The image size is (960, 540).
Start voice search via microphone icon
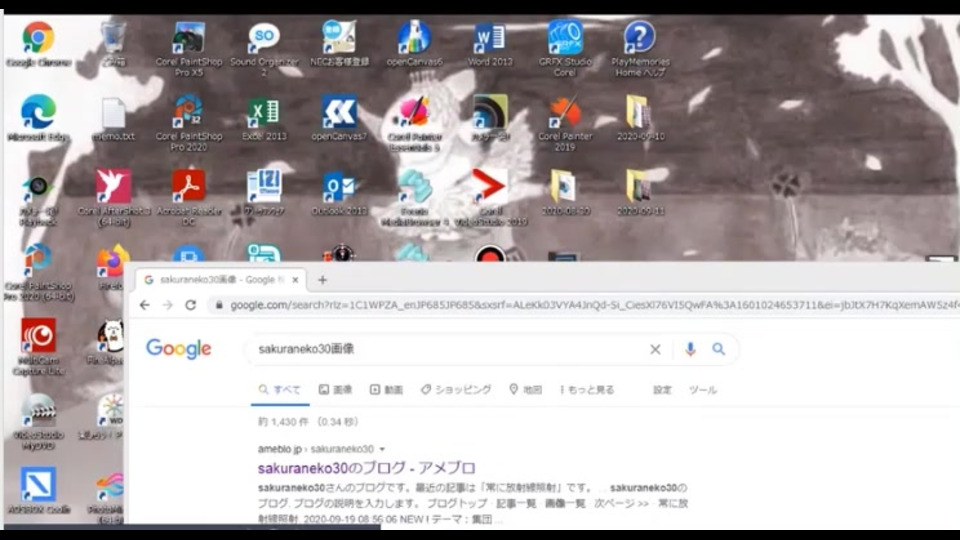point(690,349)
